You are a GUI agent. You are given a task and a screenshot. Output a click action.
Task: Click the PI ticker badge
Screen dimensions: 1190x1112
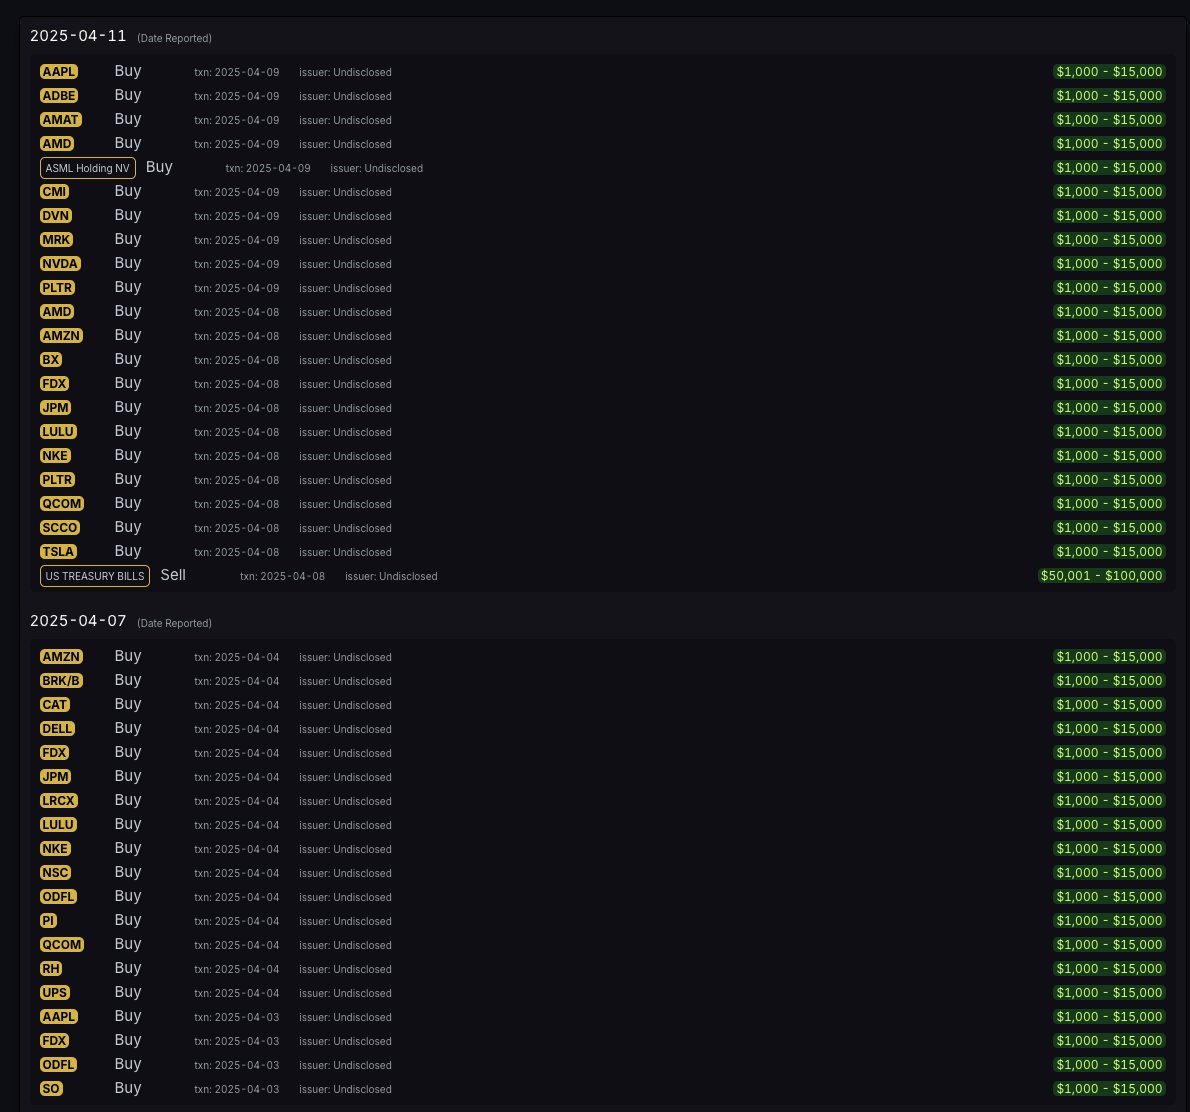click(x=49, y=921)
